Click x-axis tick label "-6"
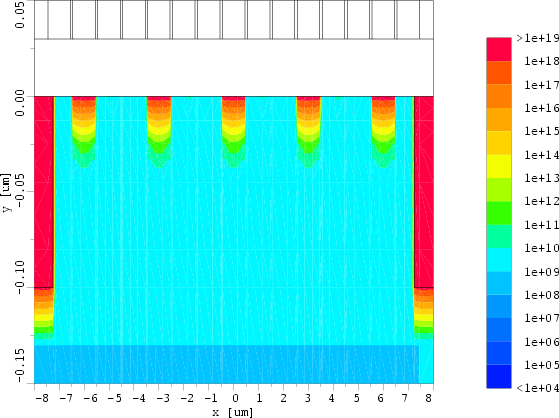The width and height of the screenshot is (559, 418). click(x=91, y=398)
